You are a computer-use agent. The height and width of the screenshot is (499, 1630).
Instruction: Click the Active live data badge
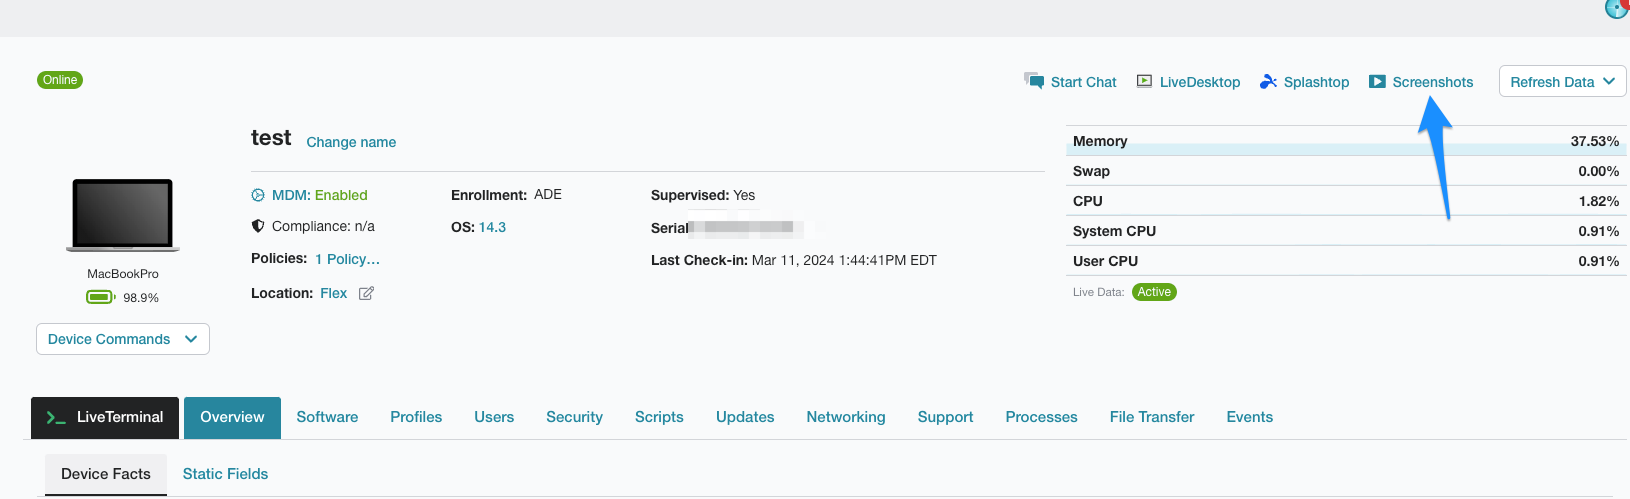click(x=1154, y=292)
